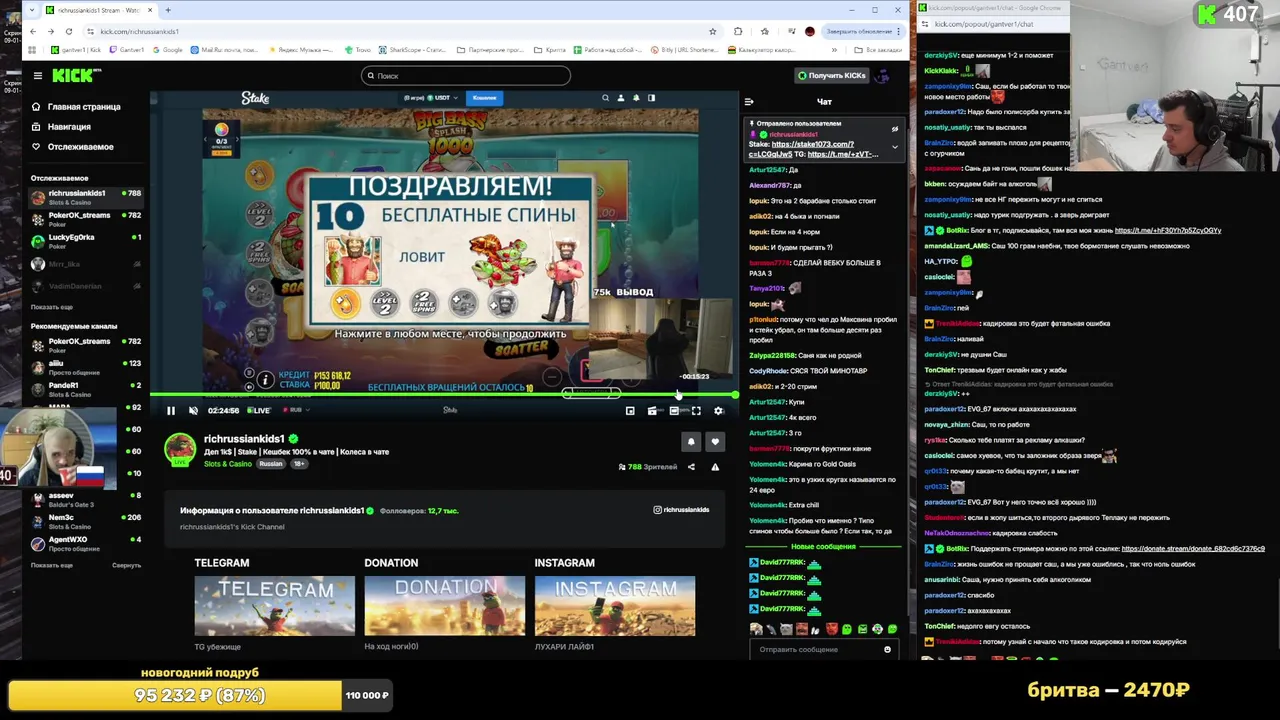The width and height of the screenshot is (1280, 720).
Task: Click Получить KICKs button
Action: pyautogui.click(x=832, y=75)
